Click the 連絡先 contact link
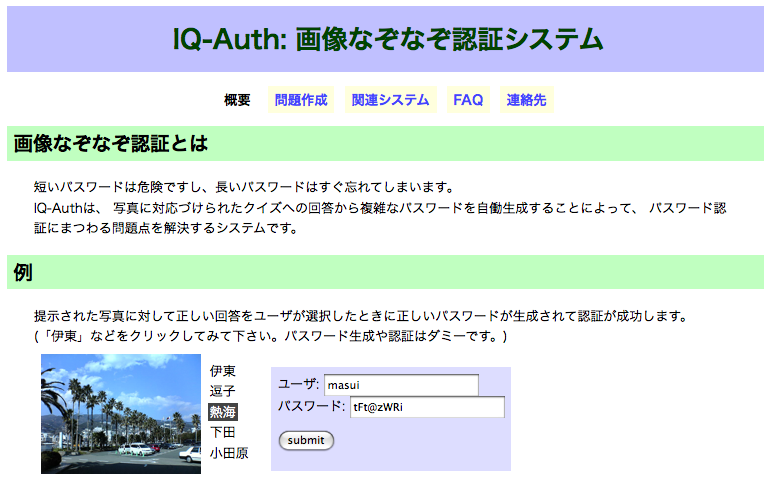The width and height of the screenshot is (772, 487). click(x=526, y=100)
